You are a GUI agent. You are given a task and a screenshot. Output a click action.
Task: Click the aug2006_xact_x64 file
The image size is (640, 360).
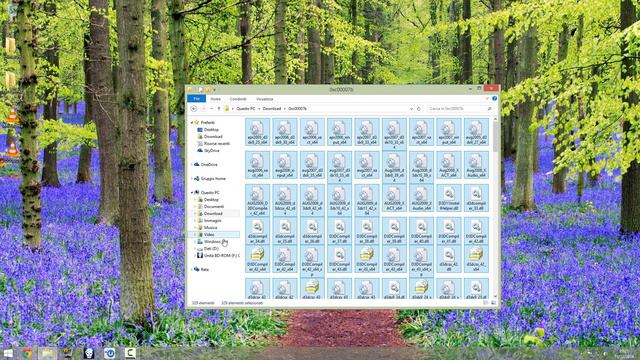click(x=258, y=165)
